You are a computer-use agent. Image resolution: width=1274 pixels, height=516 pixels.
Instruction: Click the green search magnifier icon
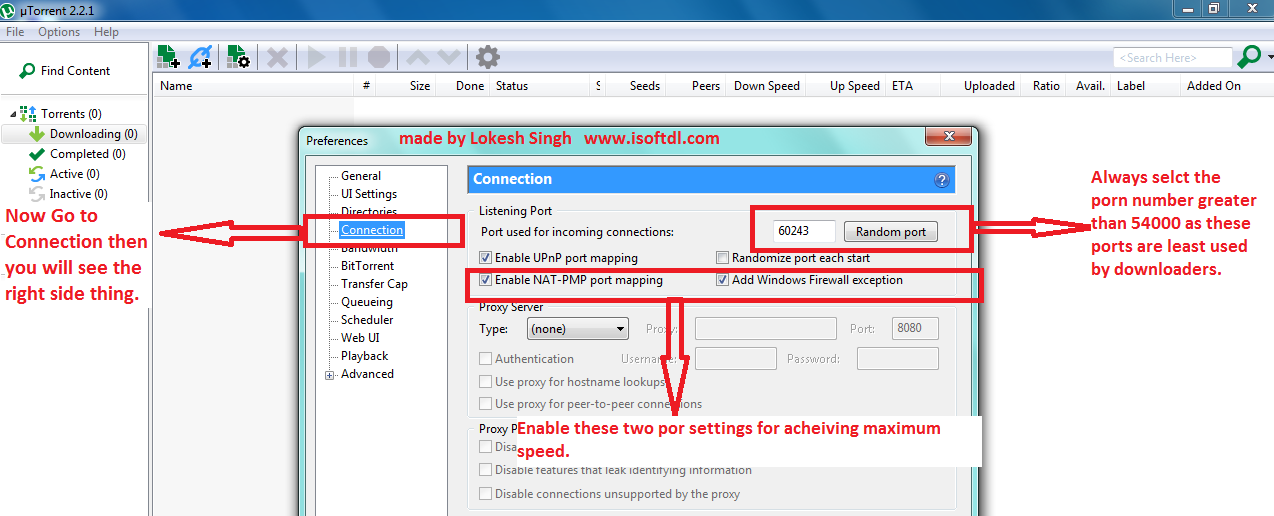pyautogui.click(x=1247, y=57)
